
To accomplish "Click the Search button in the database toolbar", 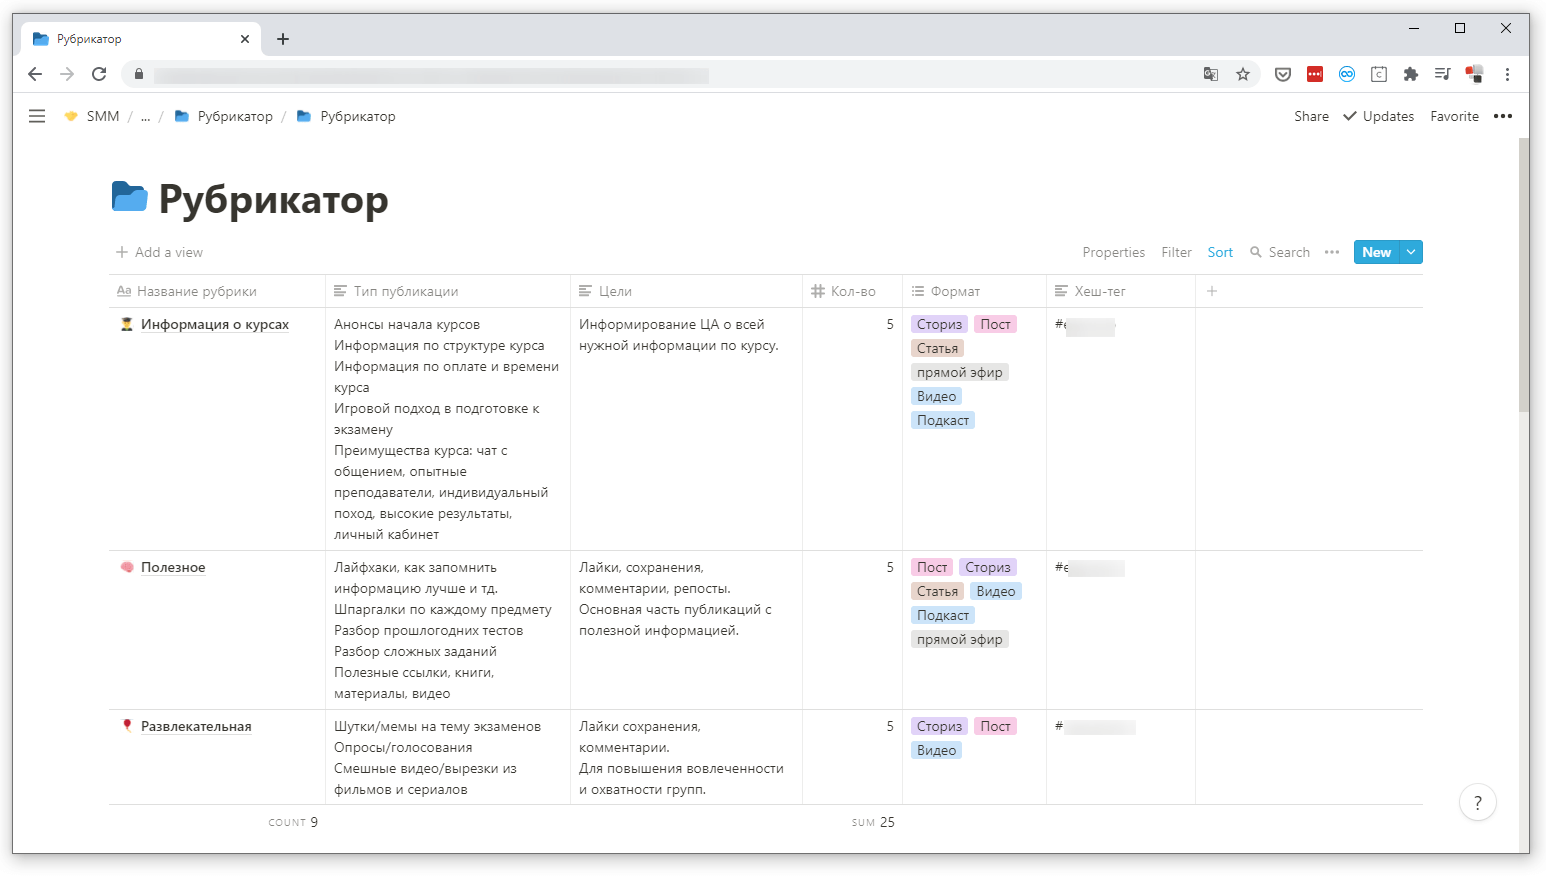I will [1280, 252].
